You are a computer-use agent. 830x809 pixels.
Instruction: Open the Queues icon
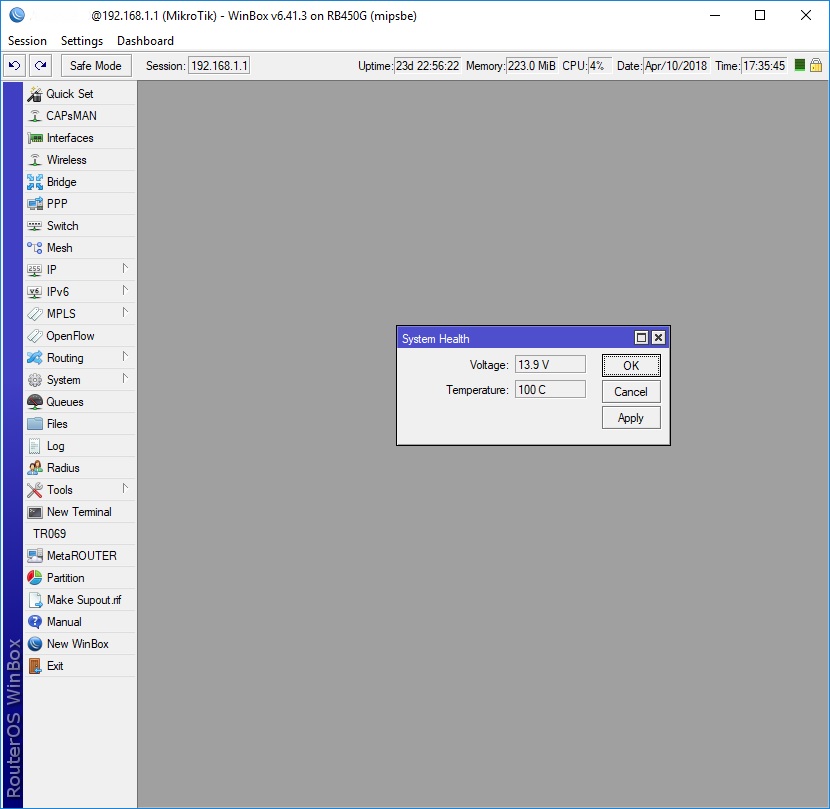click(34, 402)
